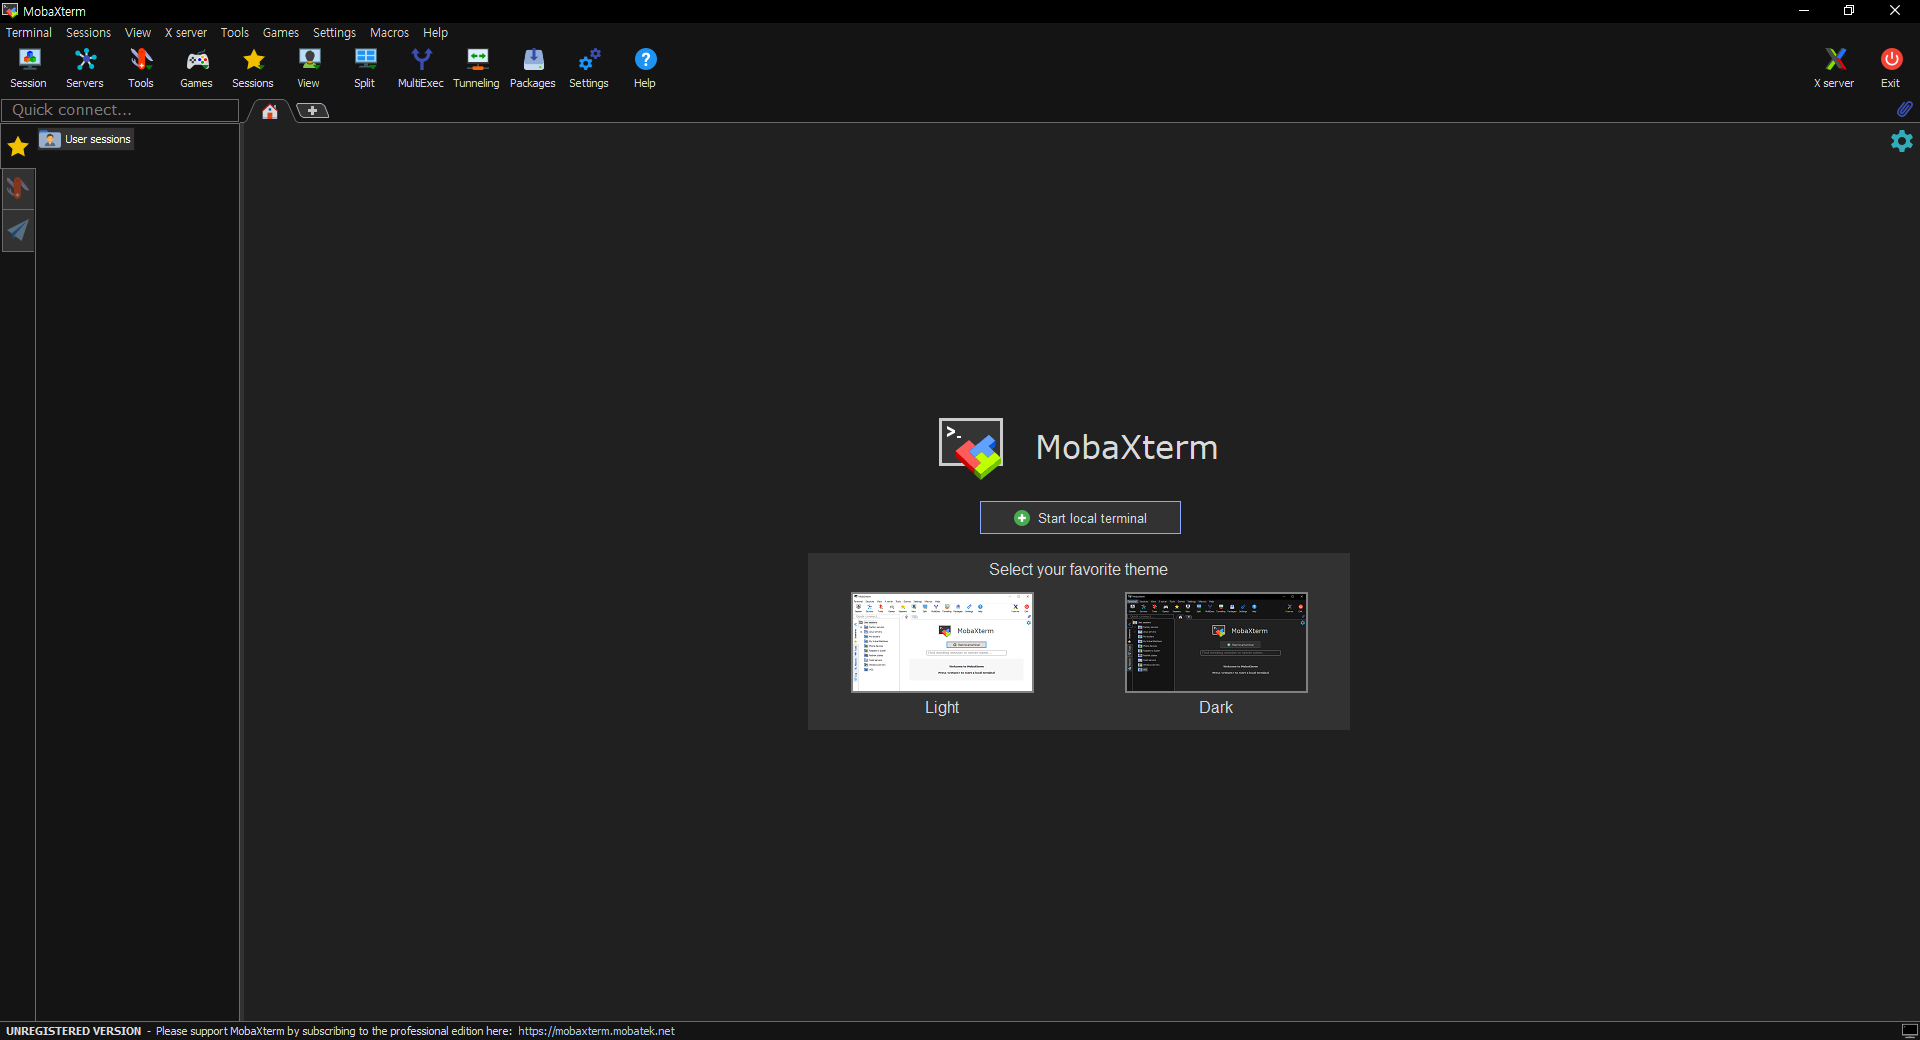Click the MobaXterm logo image
Image resolution: width=1920 pixels, height=1040 pixels.
pos(971,447)
